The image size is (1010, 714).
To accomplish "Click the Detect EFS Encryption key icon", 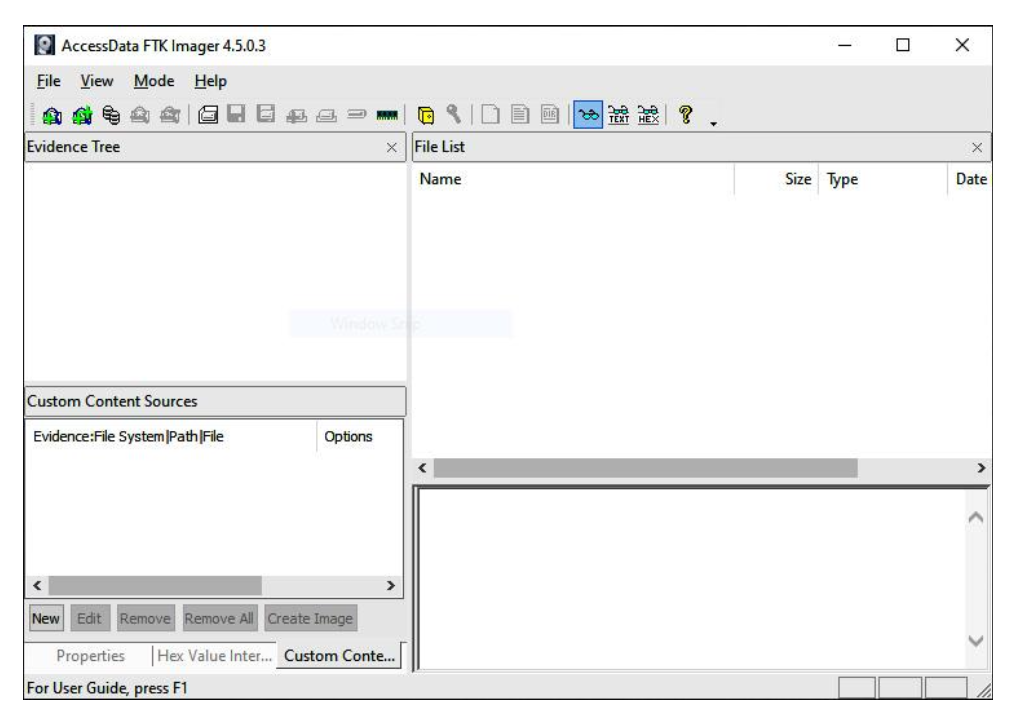I will (x=453, y=115).
